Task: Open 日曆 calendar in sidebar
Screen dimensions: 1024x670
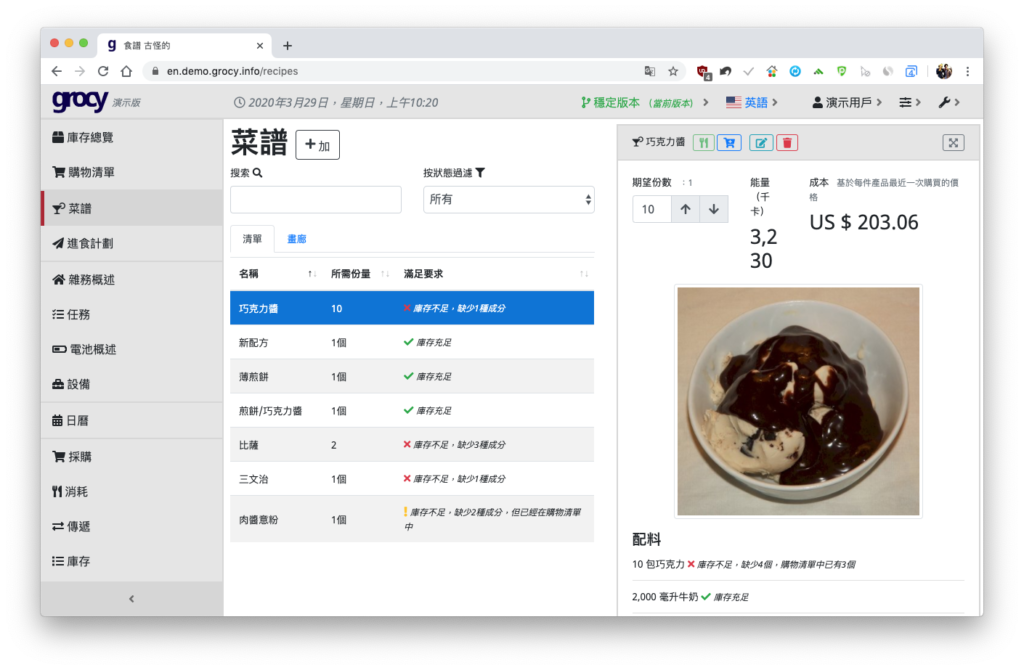Action: coord(132,421)
